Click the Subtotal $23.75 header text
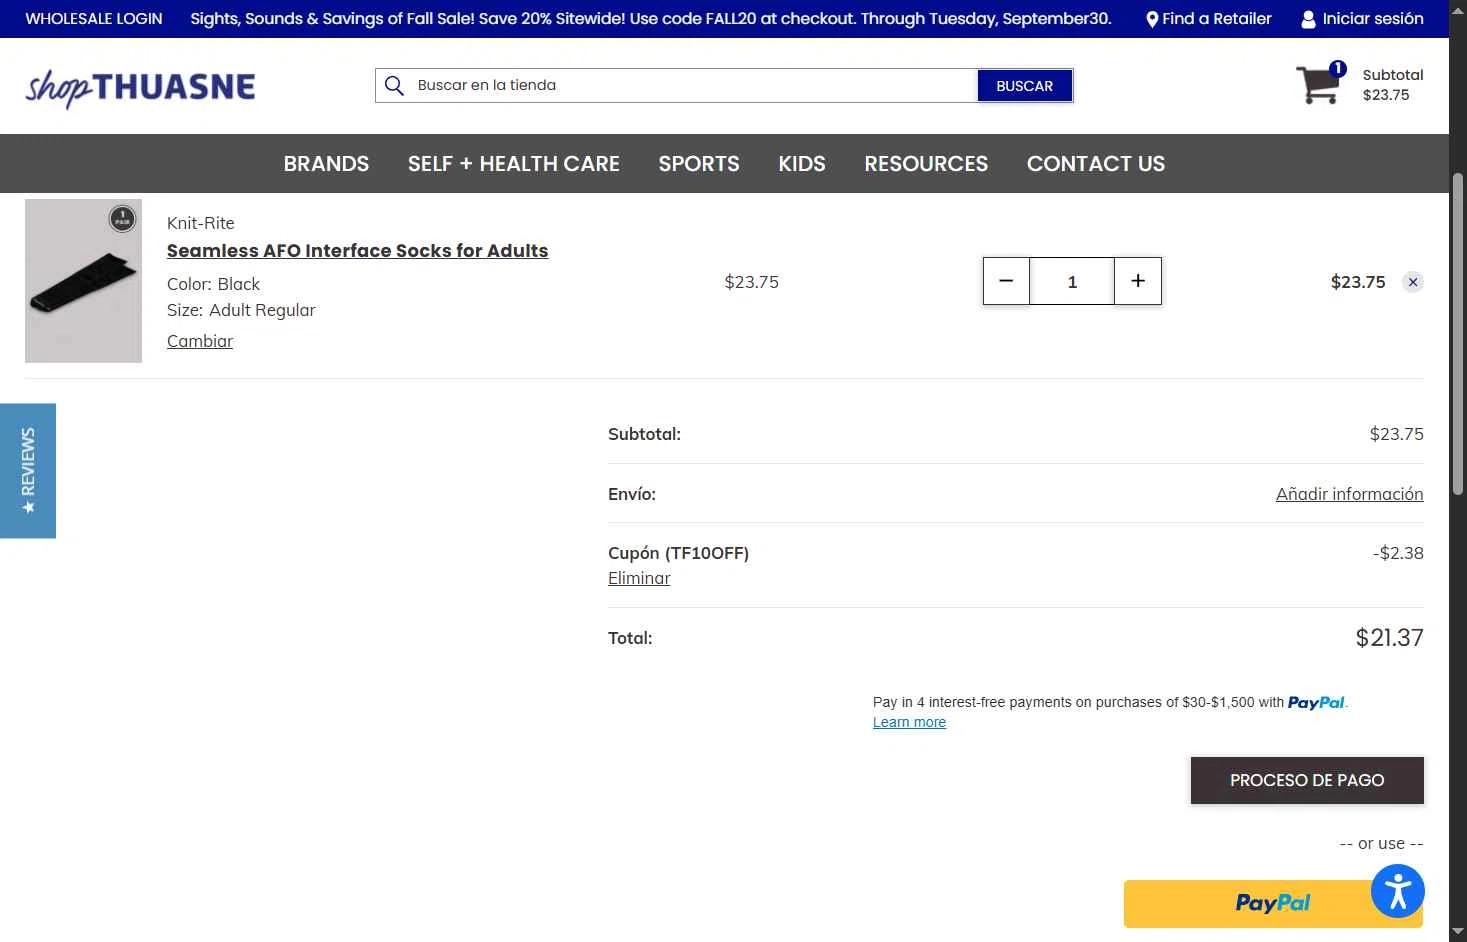This screenshot has width=1467, height=942. [1392, 85]
